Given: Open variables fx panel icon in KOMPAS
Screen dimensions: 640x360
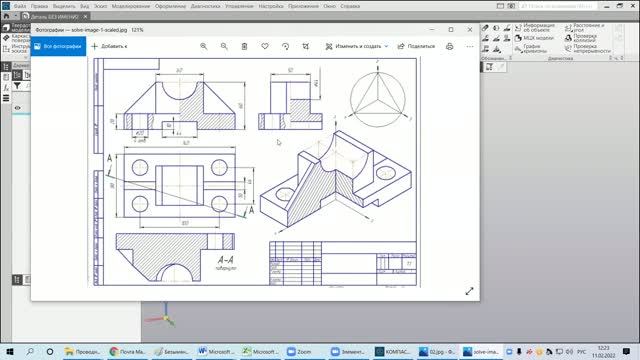Looking at the screenshot, I should coord(6,87).
